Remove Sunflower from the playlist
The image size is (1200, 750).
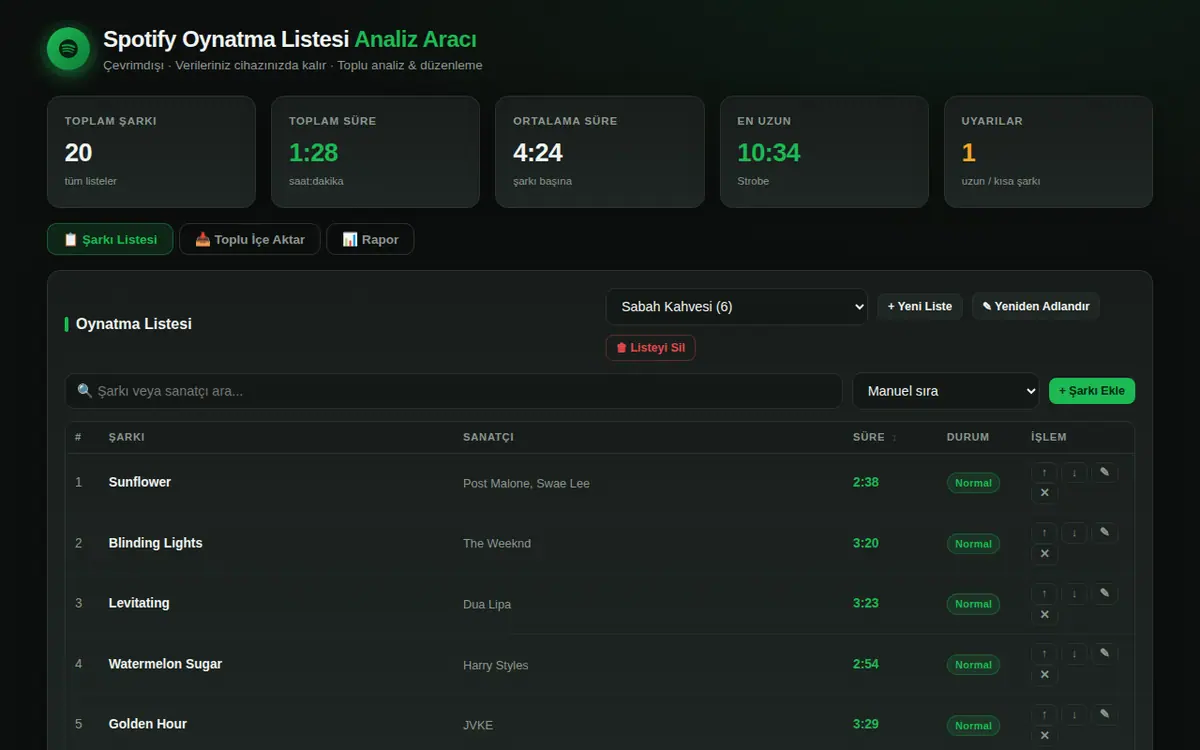coord(1044,493)
